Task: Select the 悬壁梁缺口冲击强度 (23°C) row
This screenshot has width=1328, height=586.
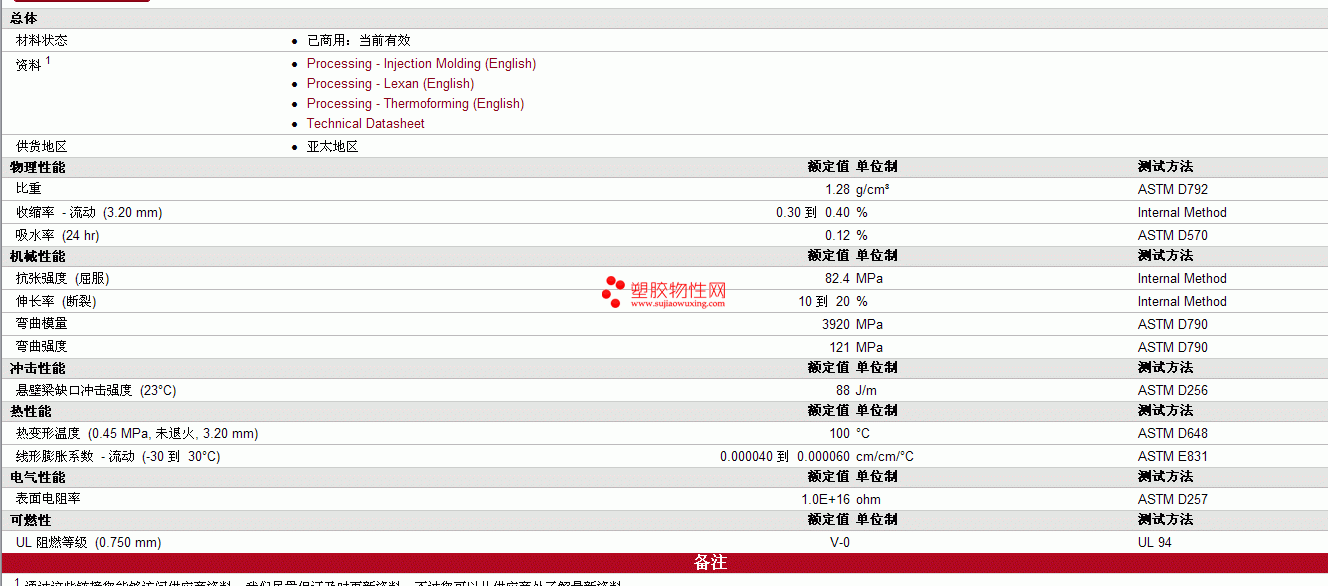Action: point(664,390)
